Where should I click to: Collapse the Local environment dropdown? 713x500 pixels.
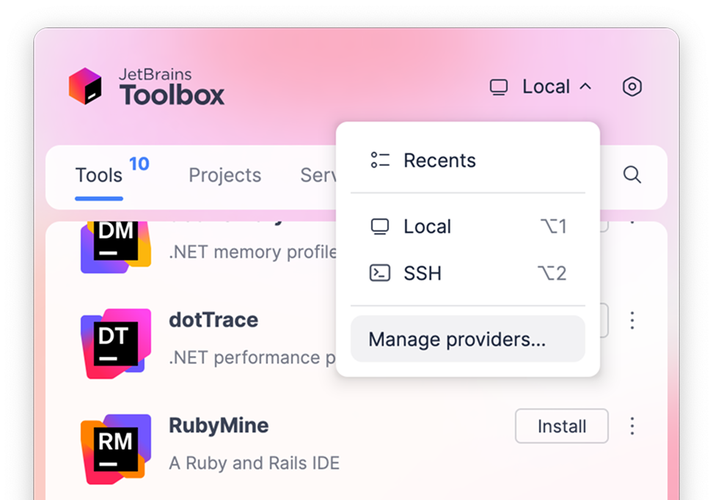click(x=541, y=87)
